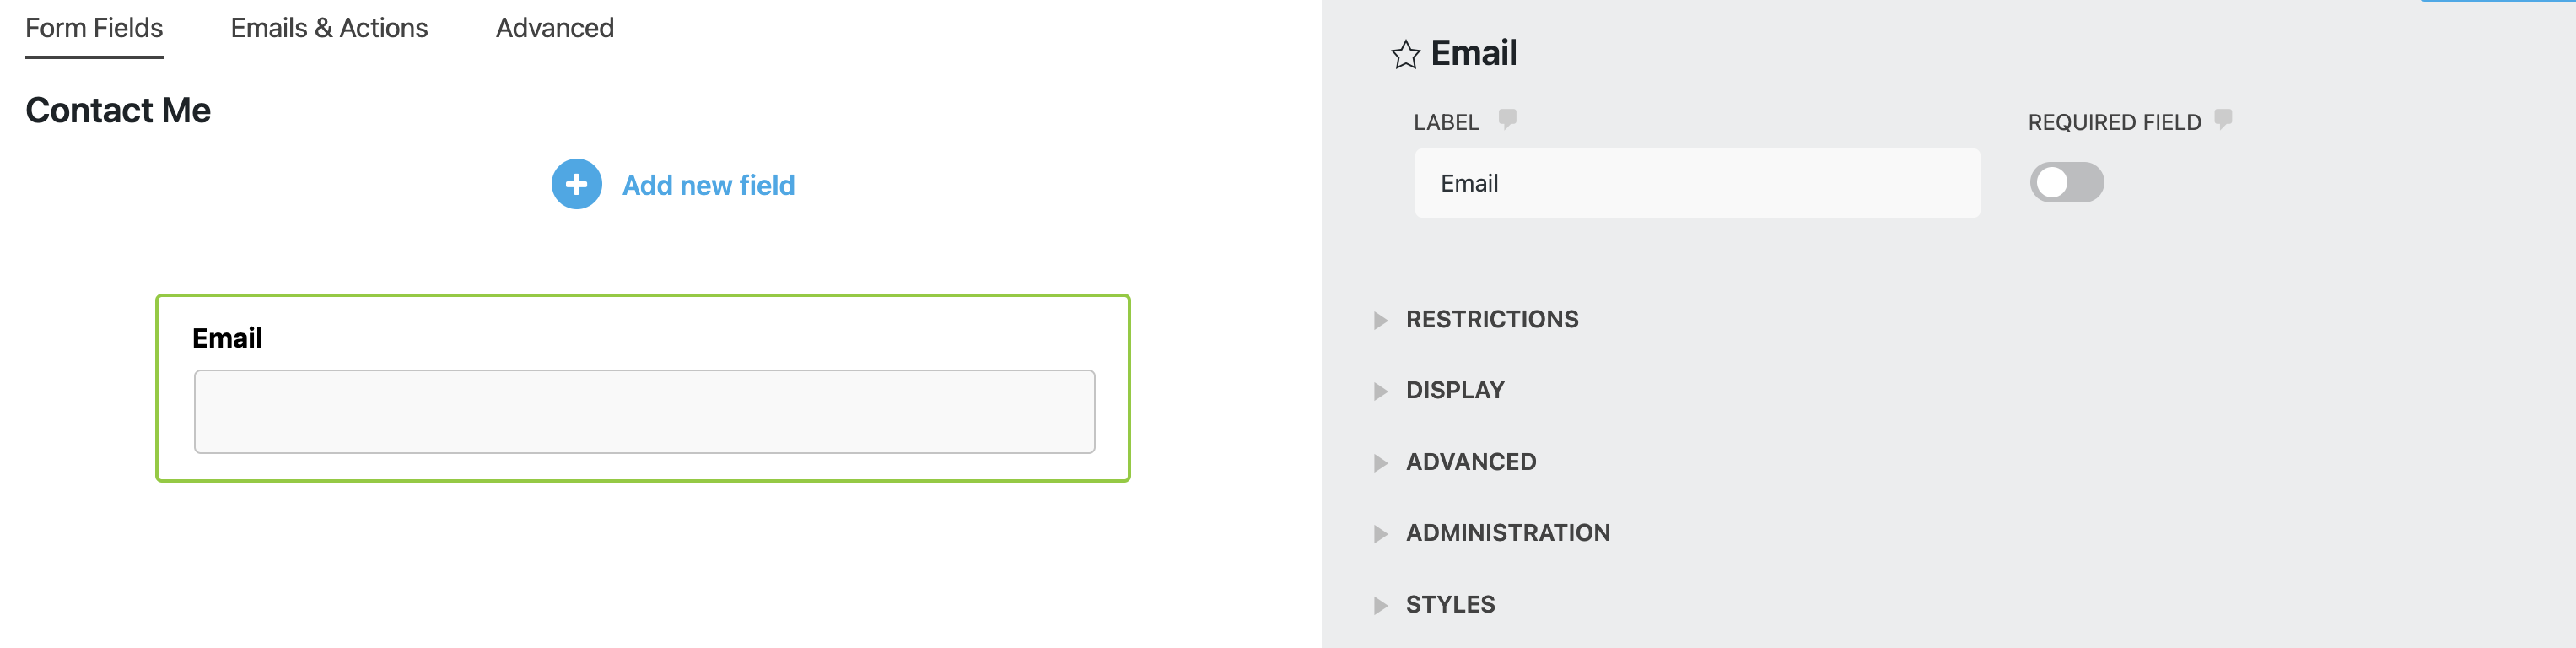Click the disclosure triangle before STYLES
The image size is (2576, 648).
point(1380,604)
